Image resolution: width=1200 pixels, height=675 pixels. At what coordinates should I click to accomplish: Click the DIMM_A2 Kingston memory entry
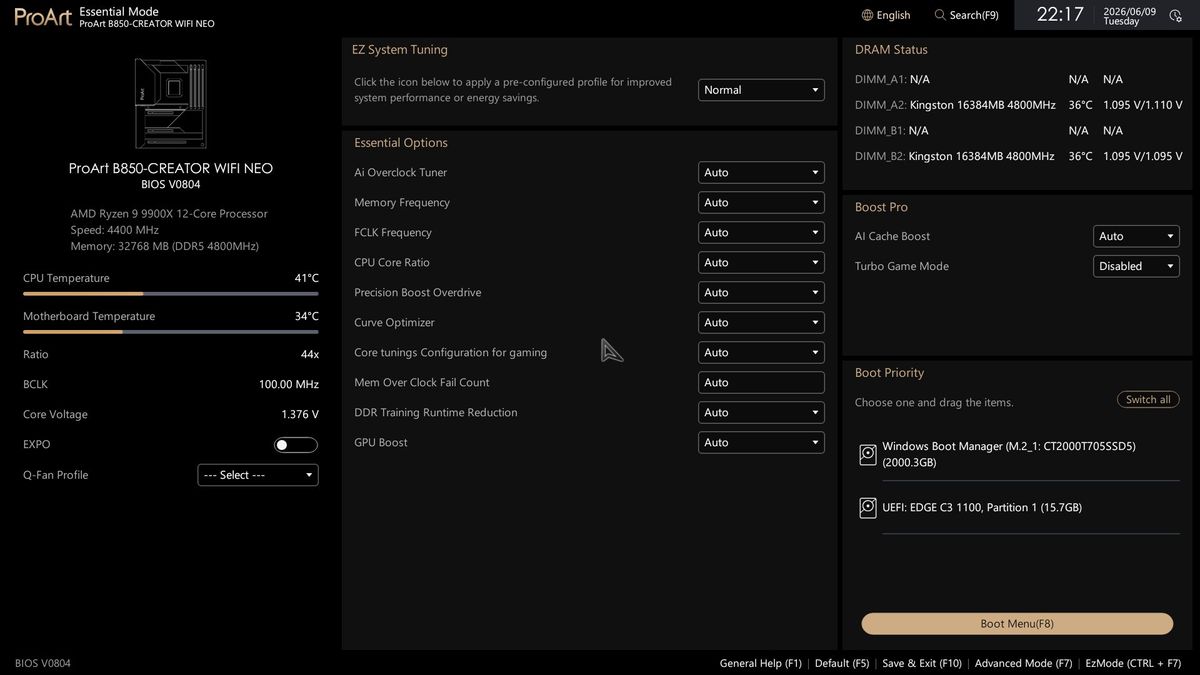pyautogui.click(x=1019, y=105)
